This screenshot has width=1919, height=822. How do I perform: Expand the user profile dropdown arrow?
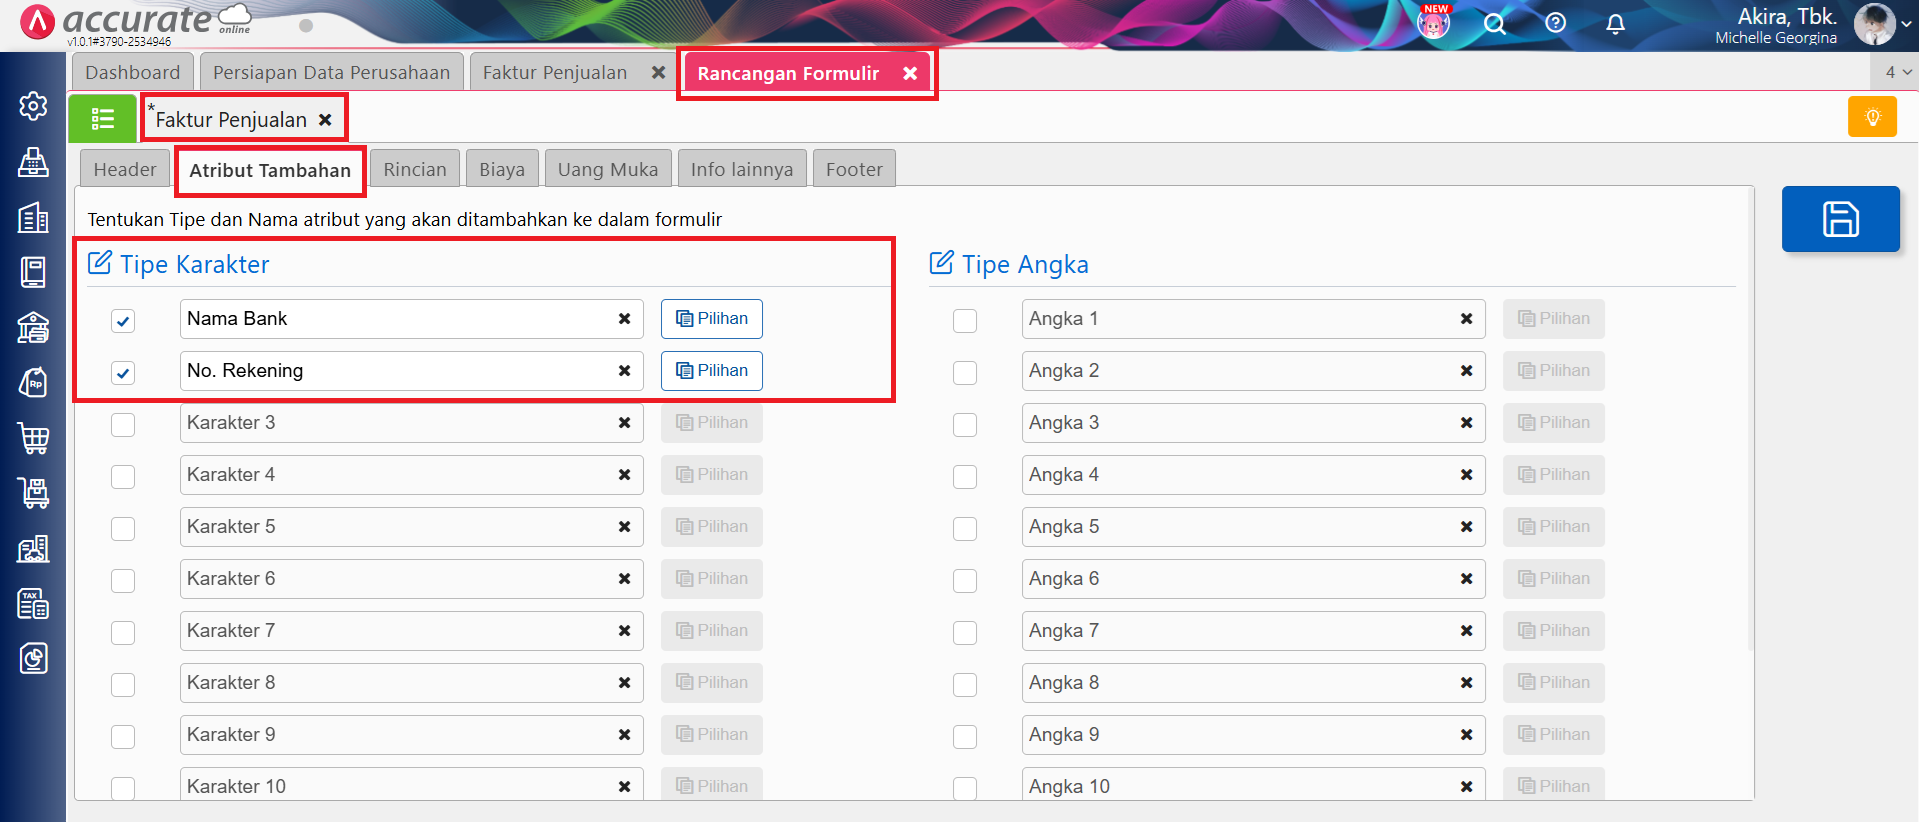1906,25
